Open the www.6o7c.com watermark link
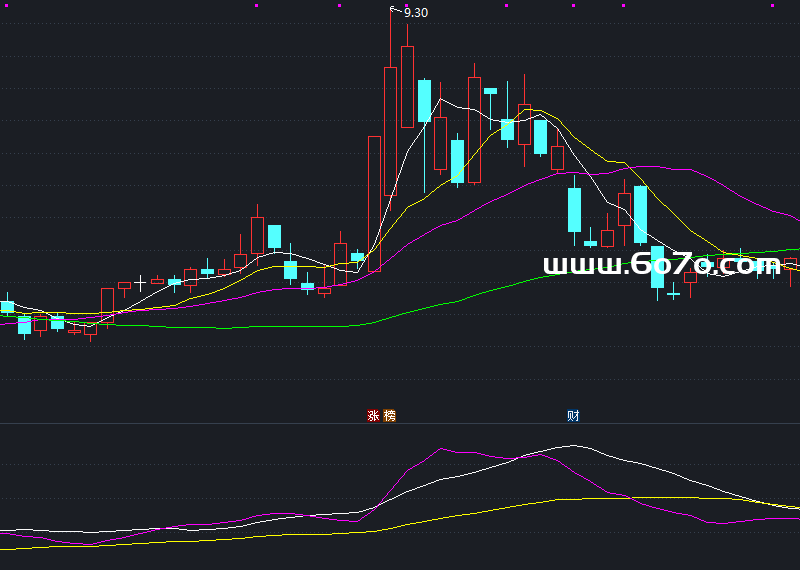Image resolution: width=800 pixels, height=570 pixels. tap(661, 265)
